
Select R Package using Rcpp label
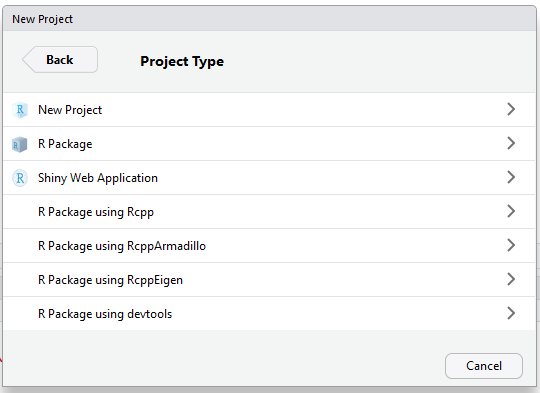click(96, 212)
